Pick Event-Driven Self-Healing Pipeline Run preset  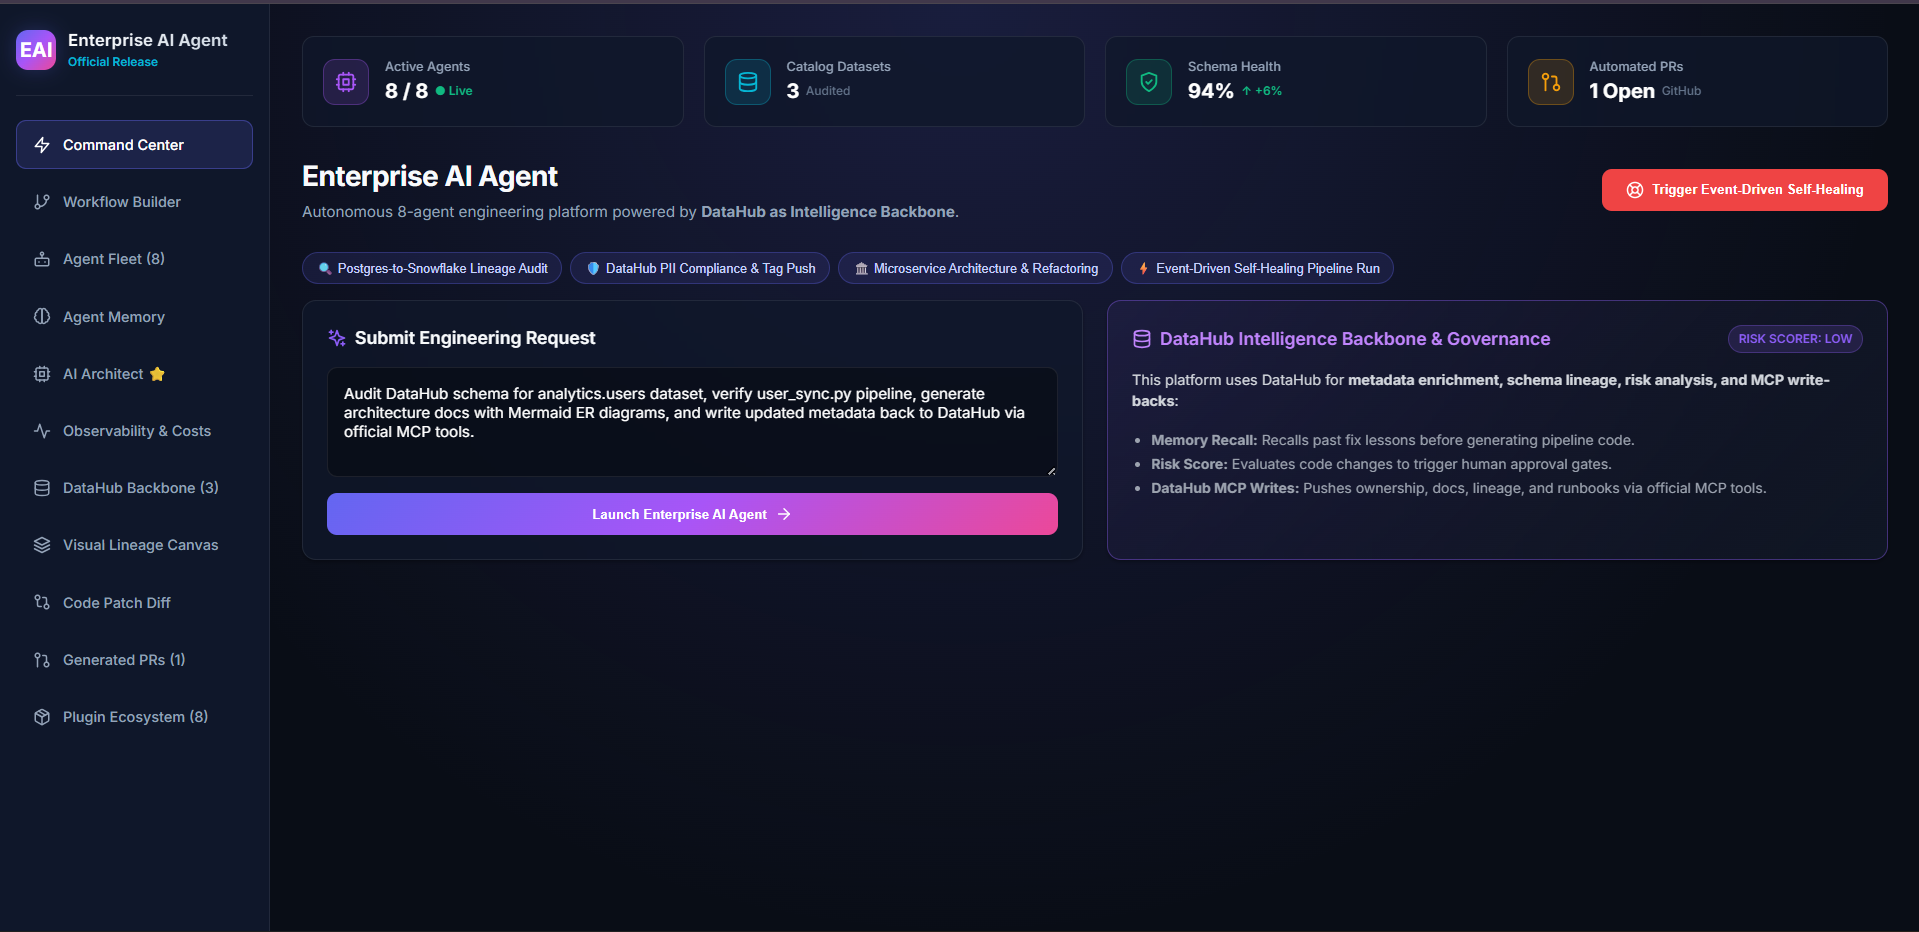pyautogui.click(x=1257, y=268)
